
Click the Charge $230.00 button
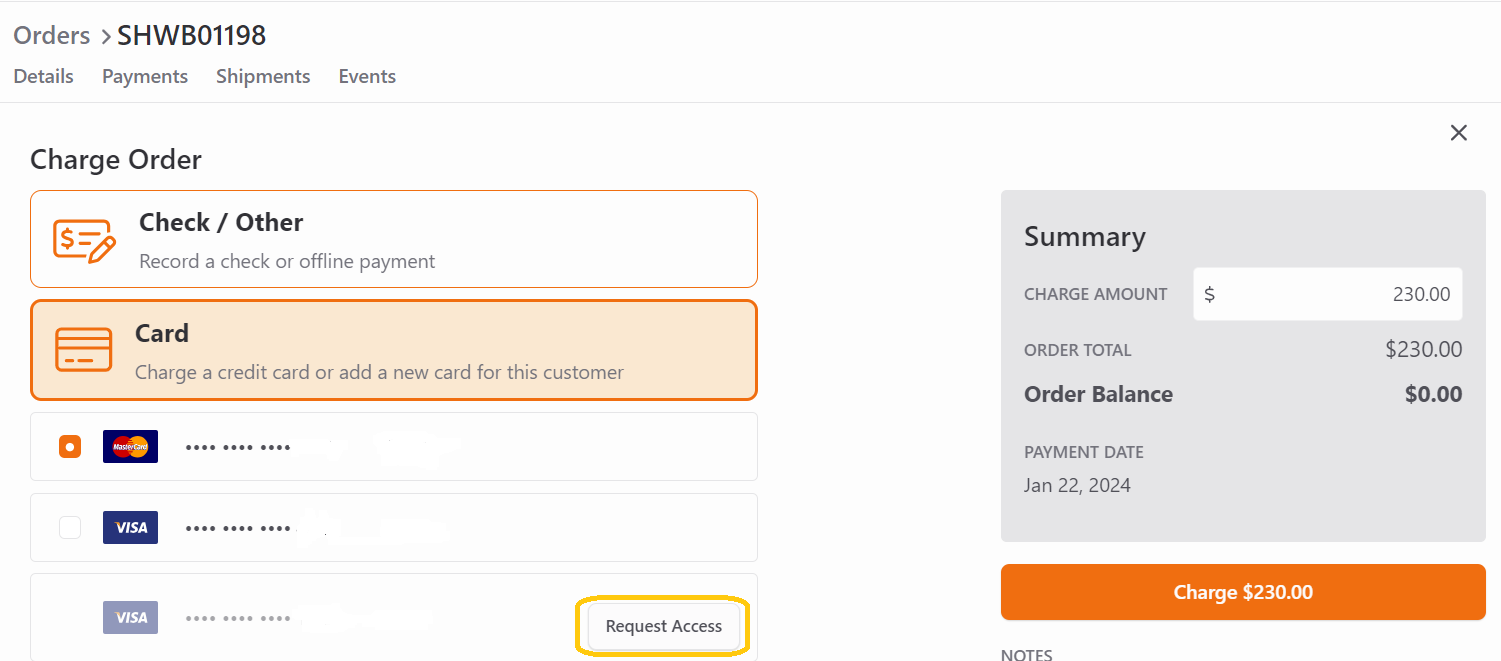click(1243, 592)
